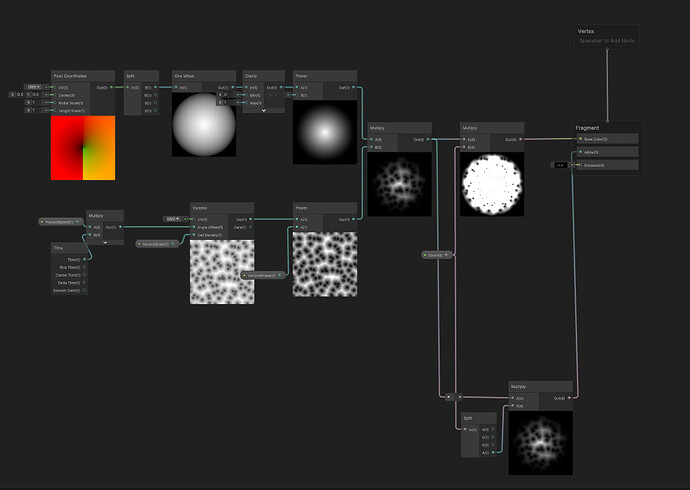Open the UV0 dropdown on Polar Coordinates node

(x=33, y=87)
